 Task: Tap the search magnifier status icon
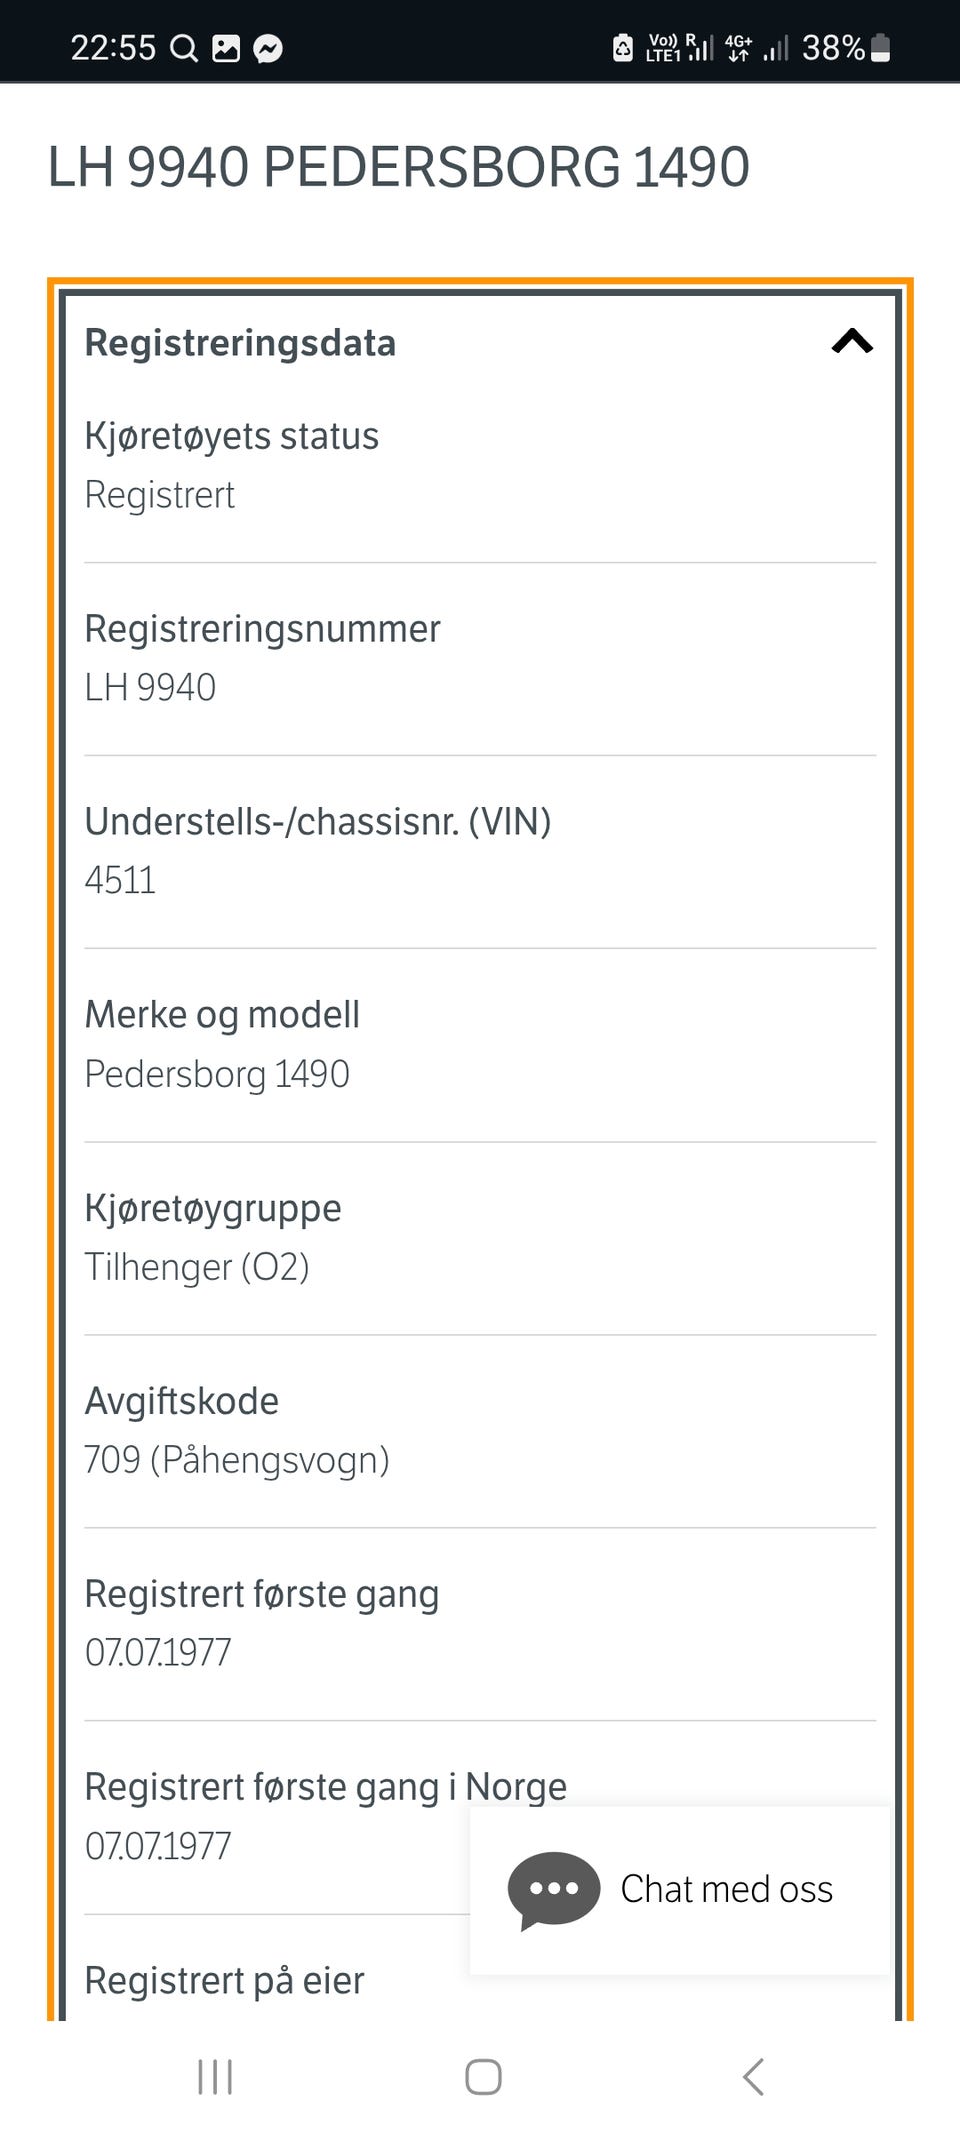point(184,48)
